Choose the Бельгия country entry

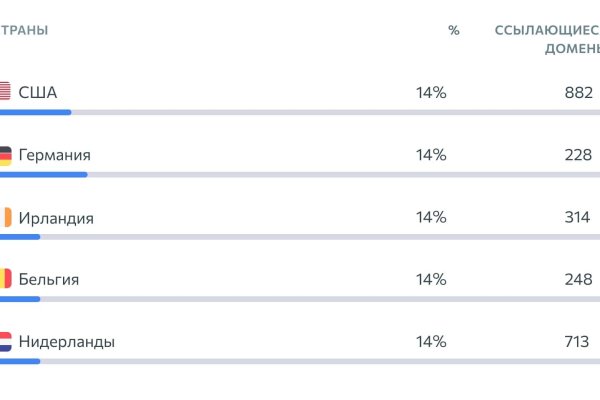pos(49,279)
